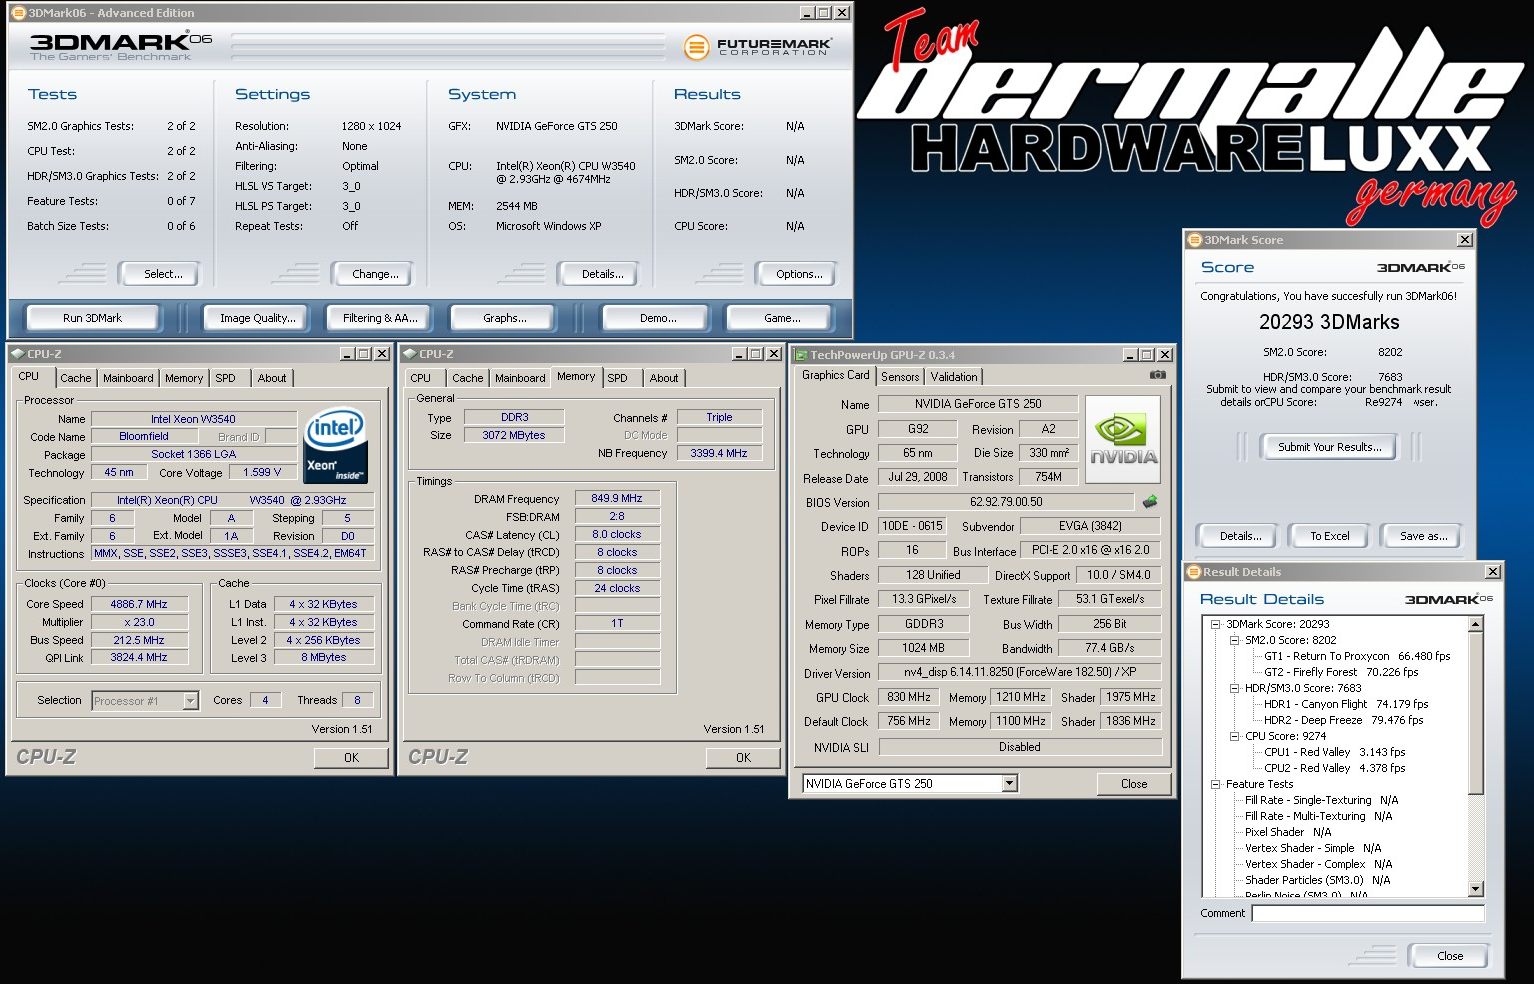This screenshot has width=1534, height=984.
Task: Click Change under Settings
Action: click(x=375, y=274)
